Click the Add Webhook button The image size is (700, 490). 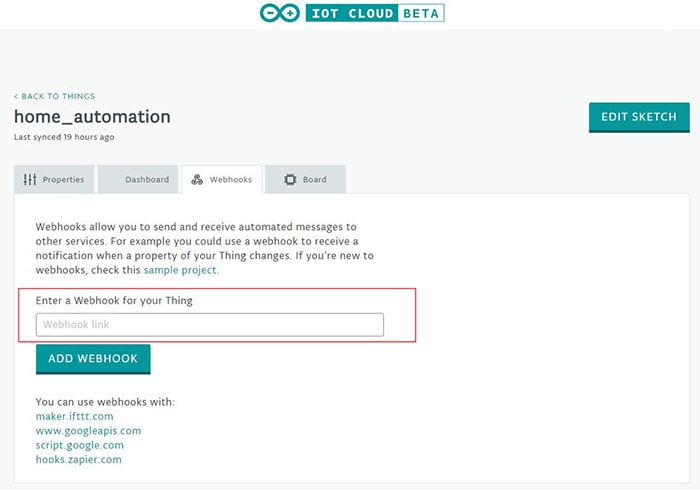pos(93,358)
